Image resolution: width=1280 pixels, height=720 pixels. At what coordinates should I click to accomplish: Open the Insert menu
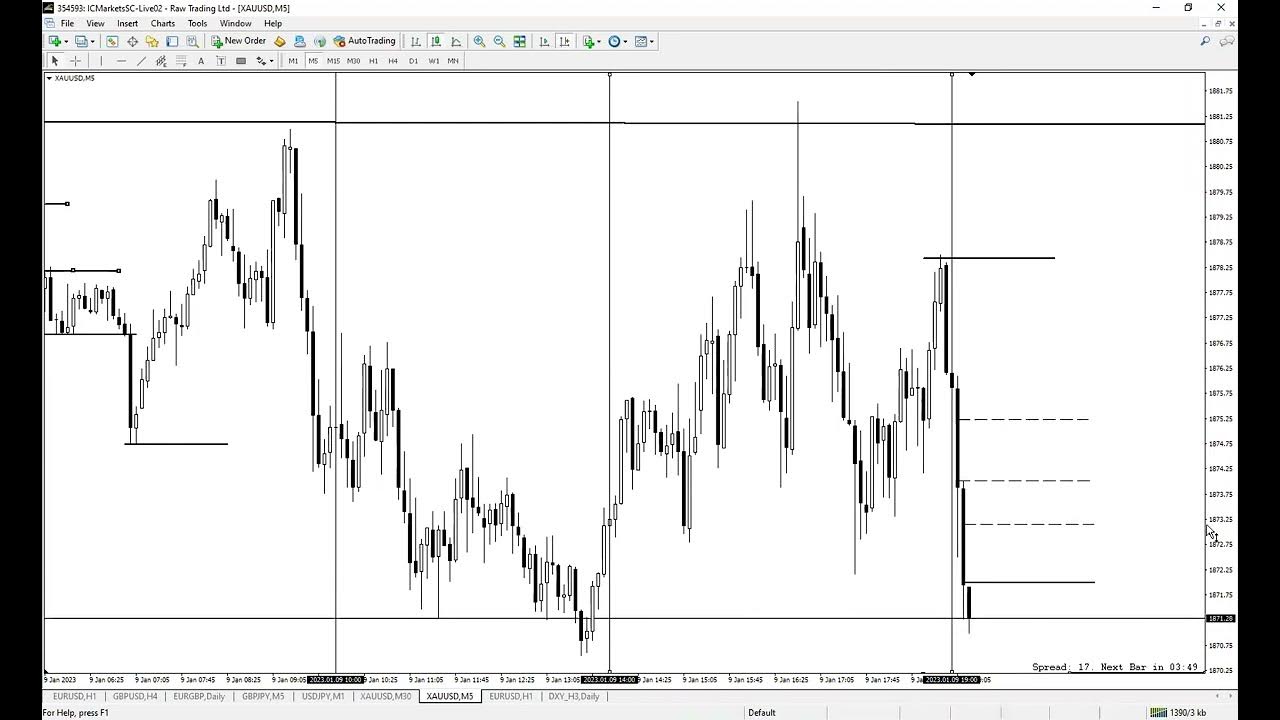128,23
